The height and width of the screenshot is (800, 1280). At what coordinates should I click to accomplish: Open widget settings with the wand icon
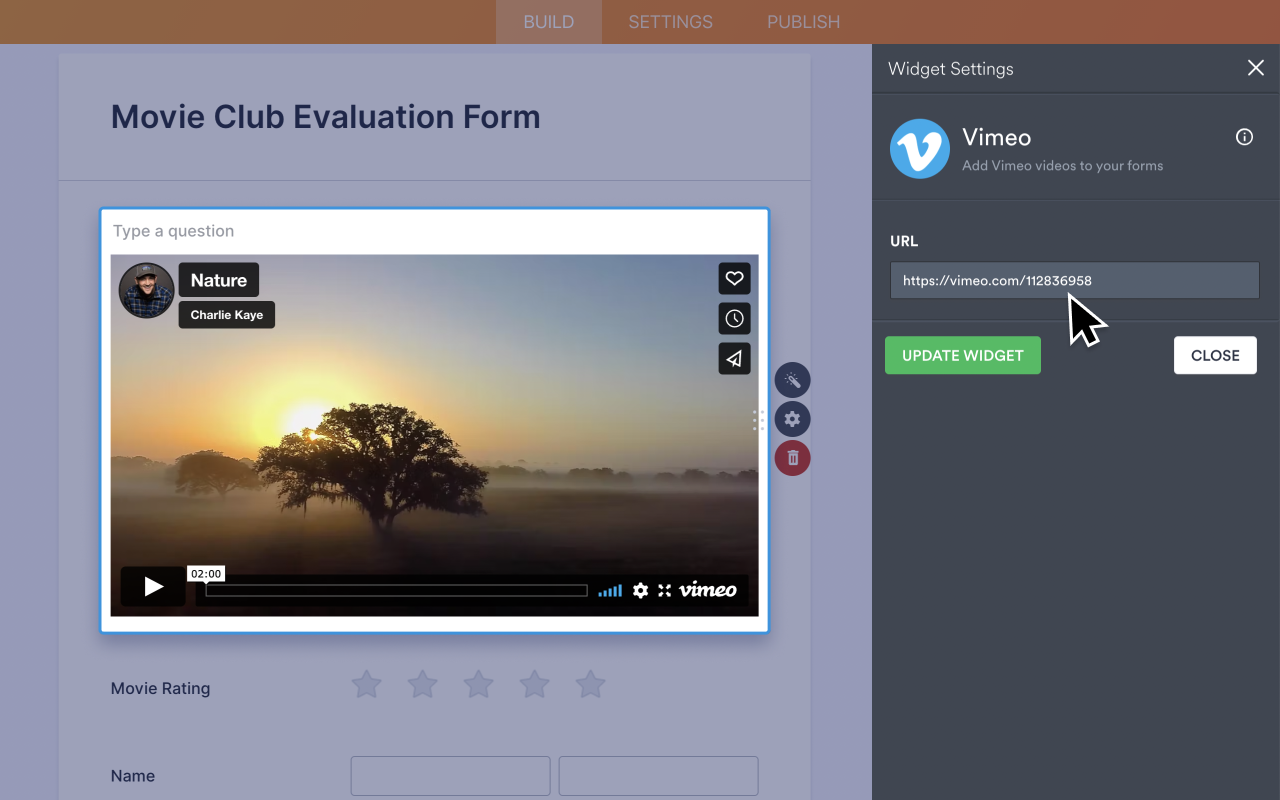coord(792,380)
